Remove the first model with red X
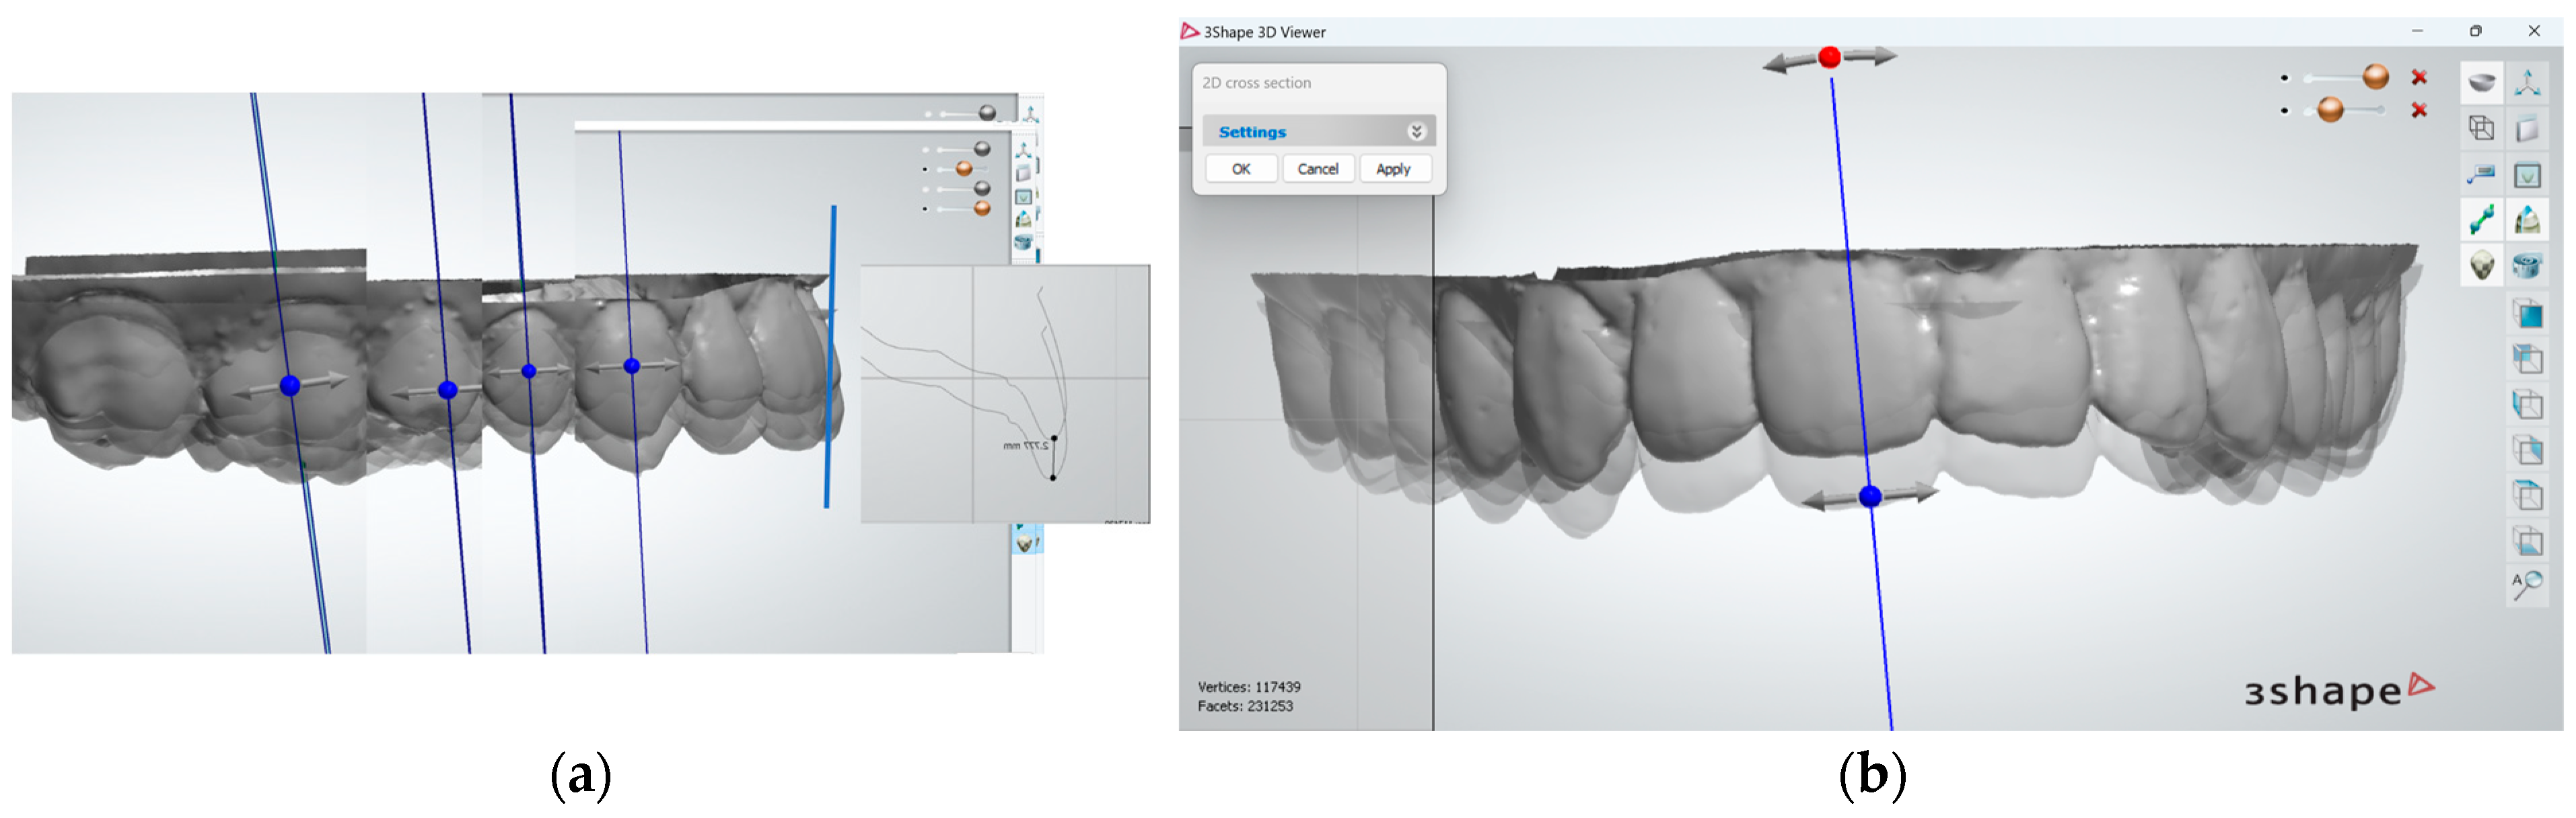 coord(2419,77)
